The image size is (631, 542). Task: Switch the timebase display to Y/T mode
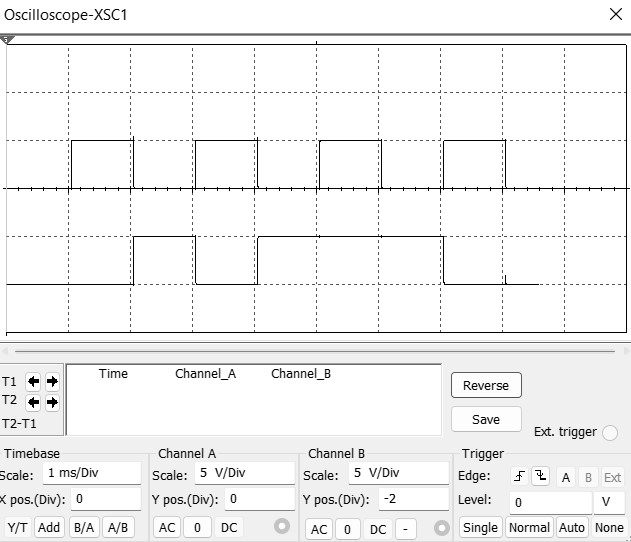point(18,527)
